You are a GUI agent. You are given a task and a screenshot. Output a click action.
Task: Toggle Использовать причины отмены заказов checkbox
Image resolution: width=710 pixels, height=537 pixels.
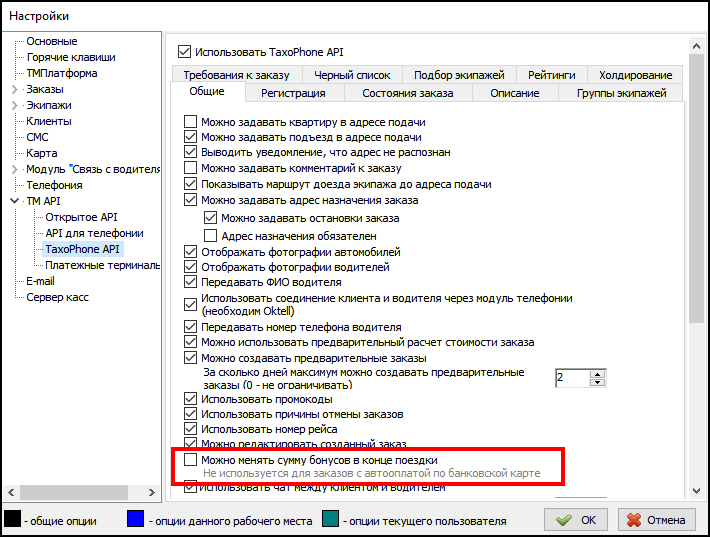coord(190,414)
